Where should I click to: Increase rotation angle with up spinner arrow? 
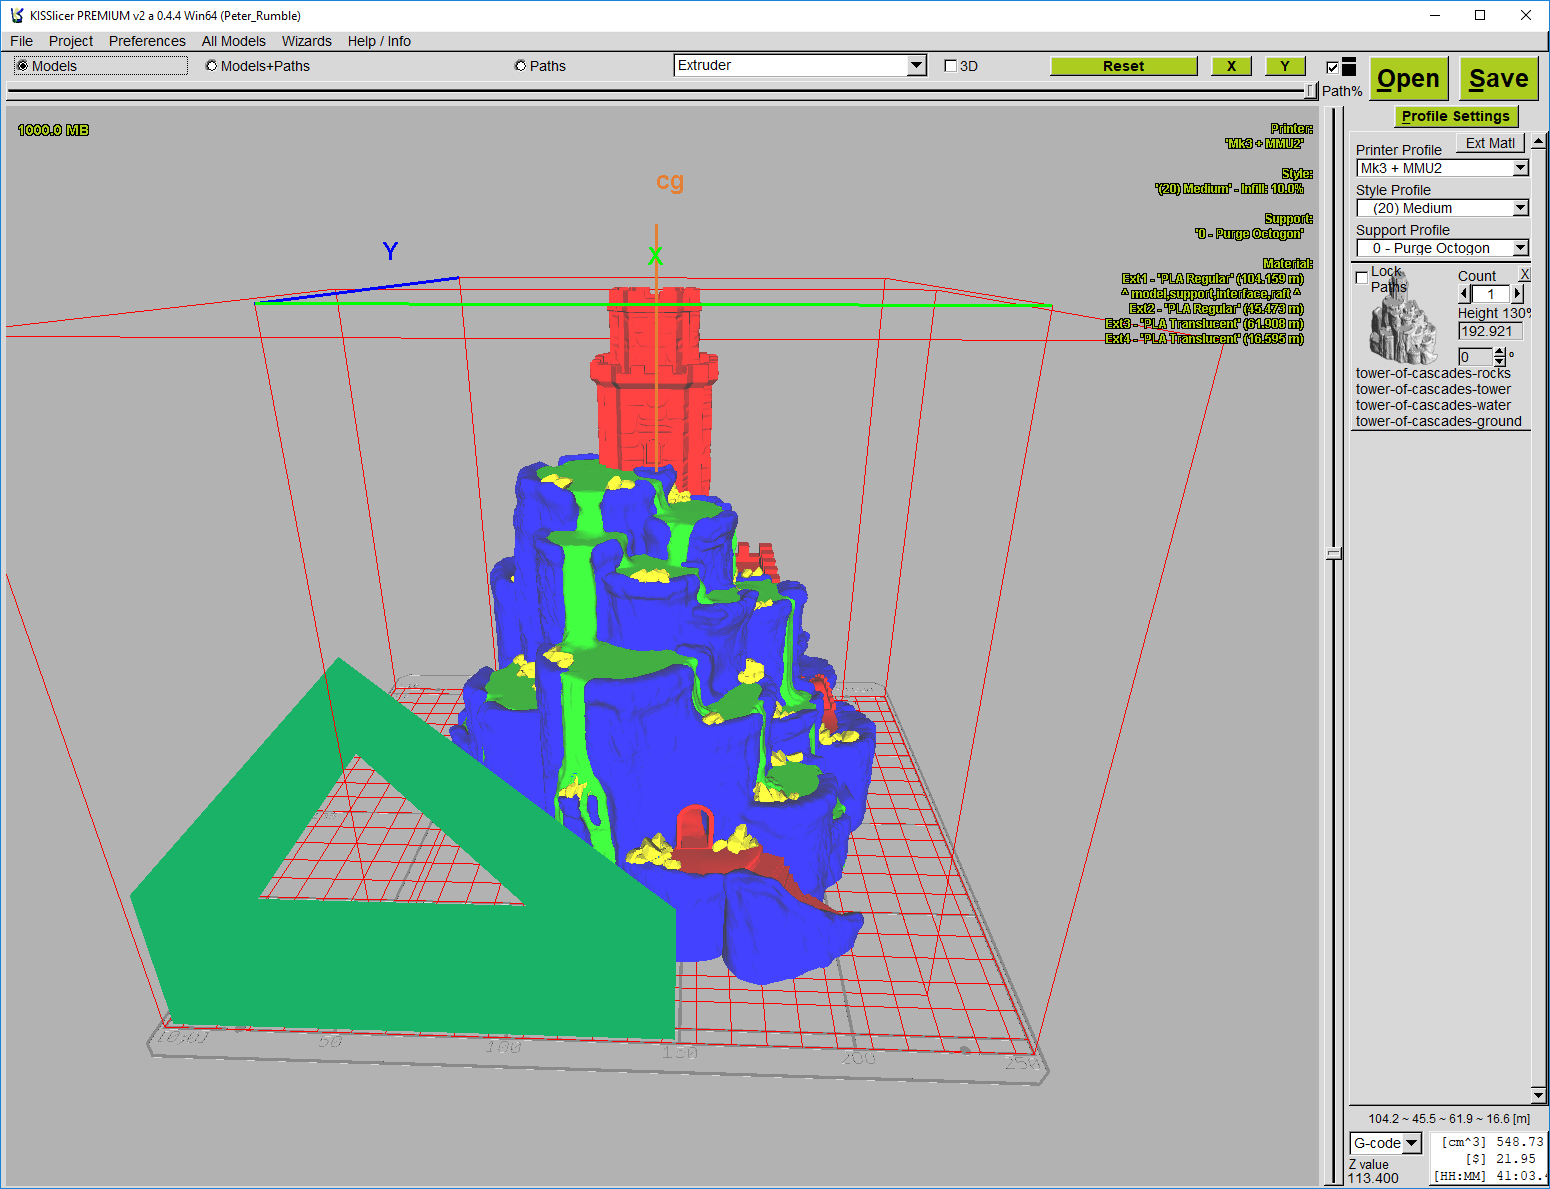[1499, 352]
